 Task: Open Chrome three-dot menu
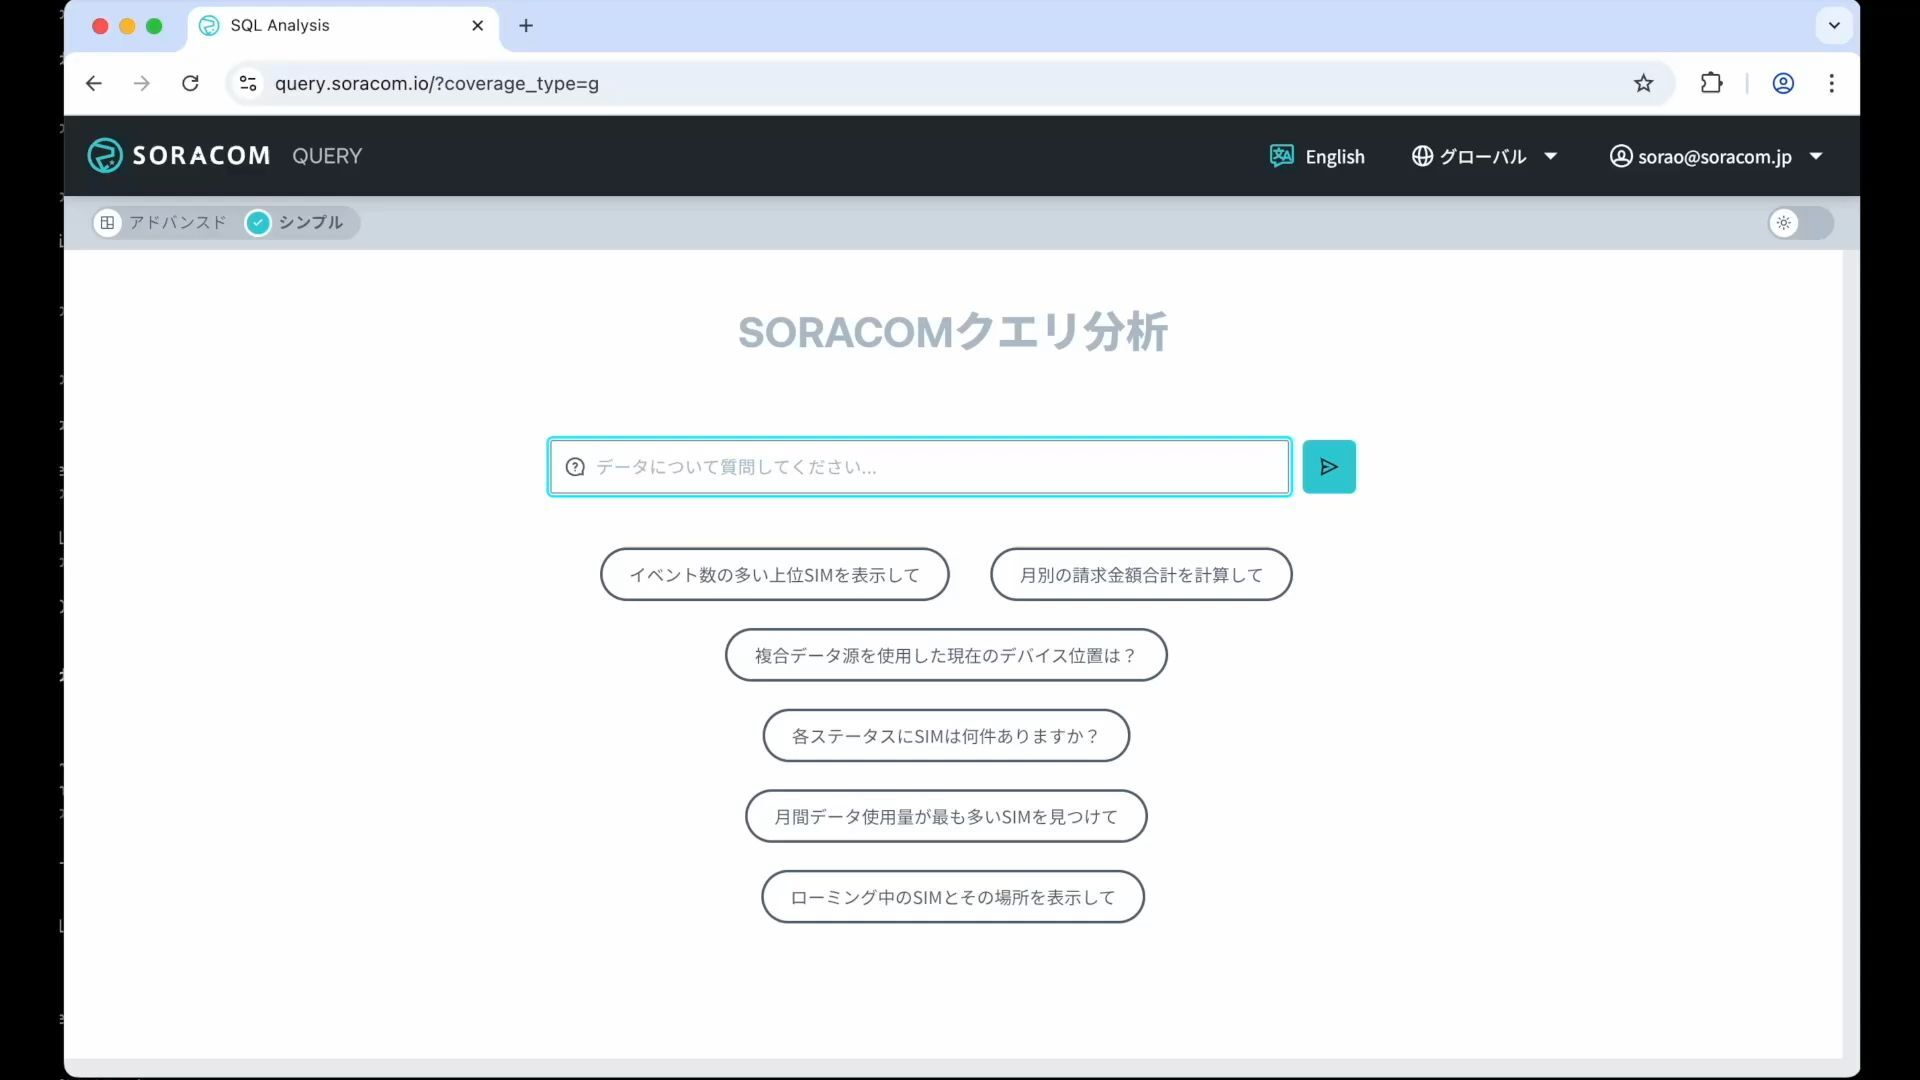(x=1831, y=83)
